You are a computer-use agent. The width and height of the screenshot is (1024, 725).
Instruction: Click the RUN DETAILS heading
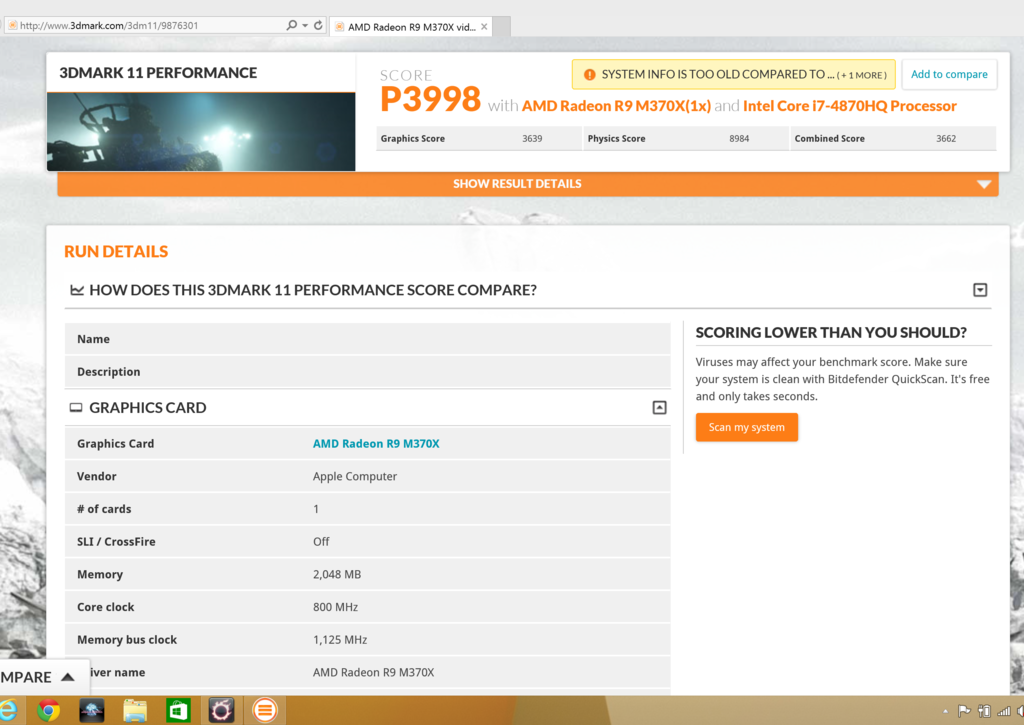116,251
